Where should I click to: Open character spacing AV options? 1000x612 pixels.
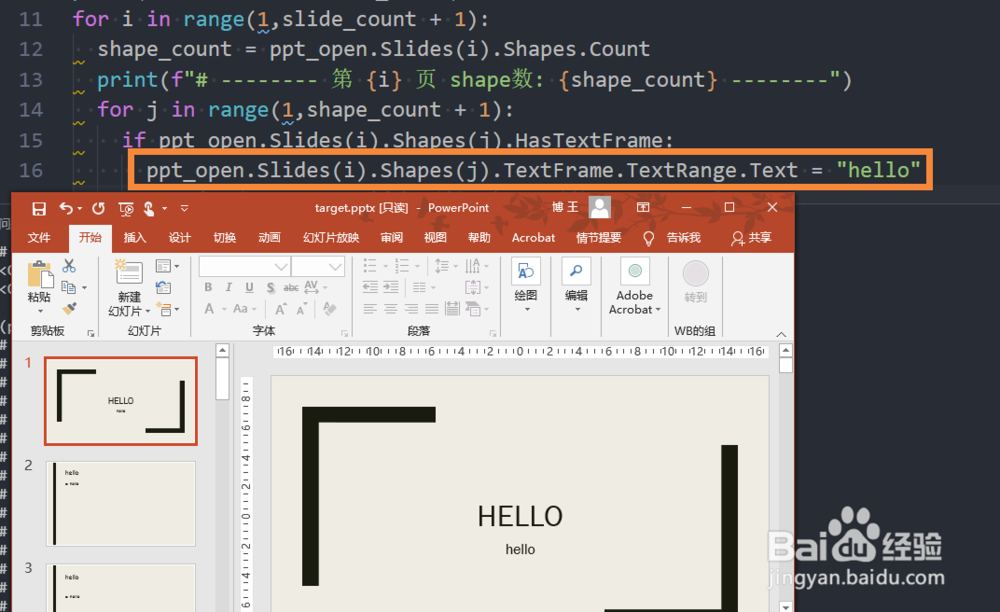315,288
